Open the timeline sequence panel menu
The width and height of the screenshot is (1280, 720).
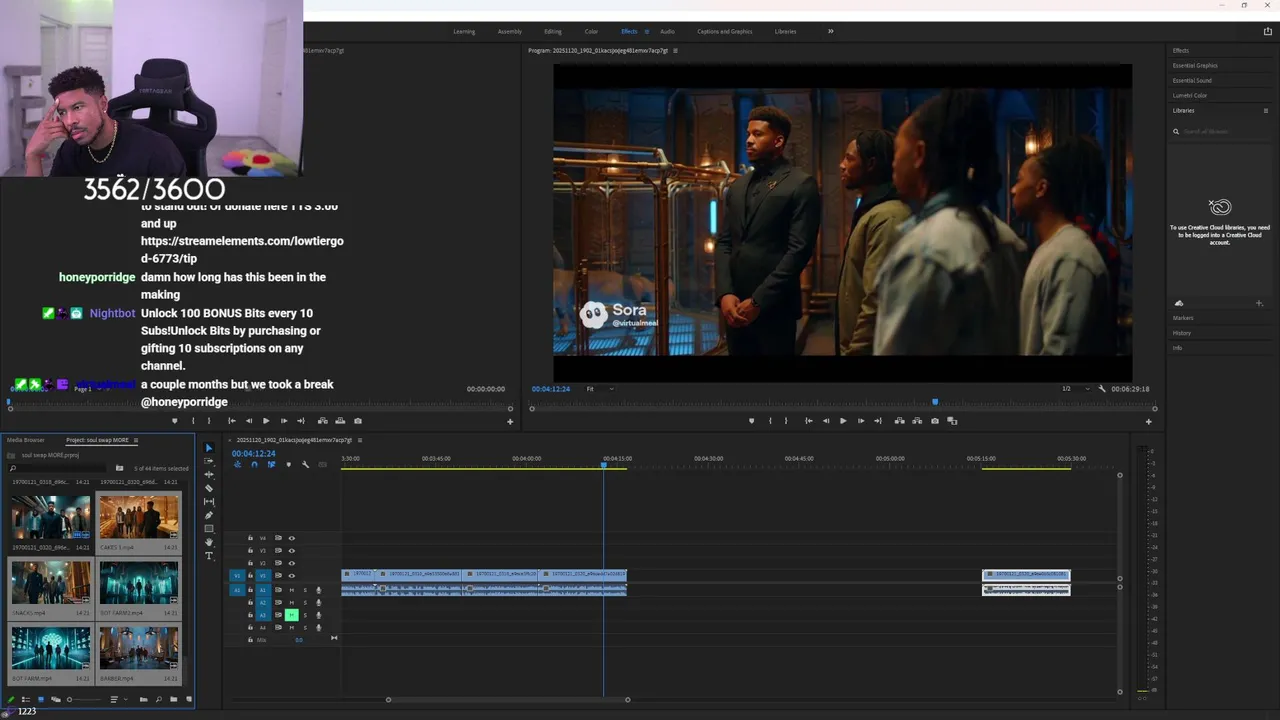tap(360, 440)
